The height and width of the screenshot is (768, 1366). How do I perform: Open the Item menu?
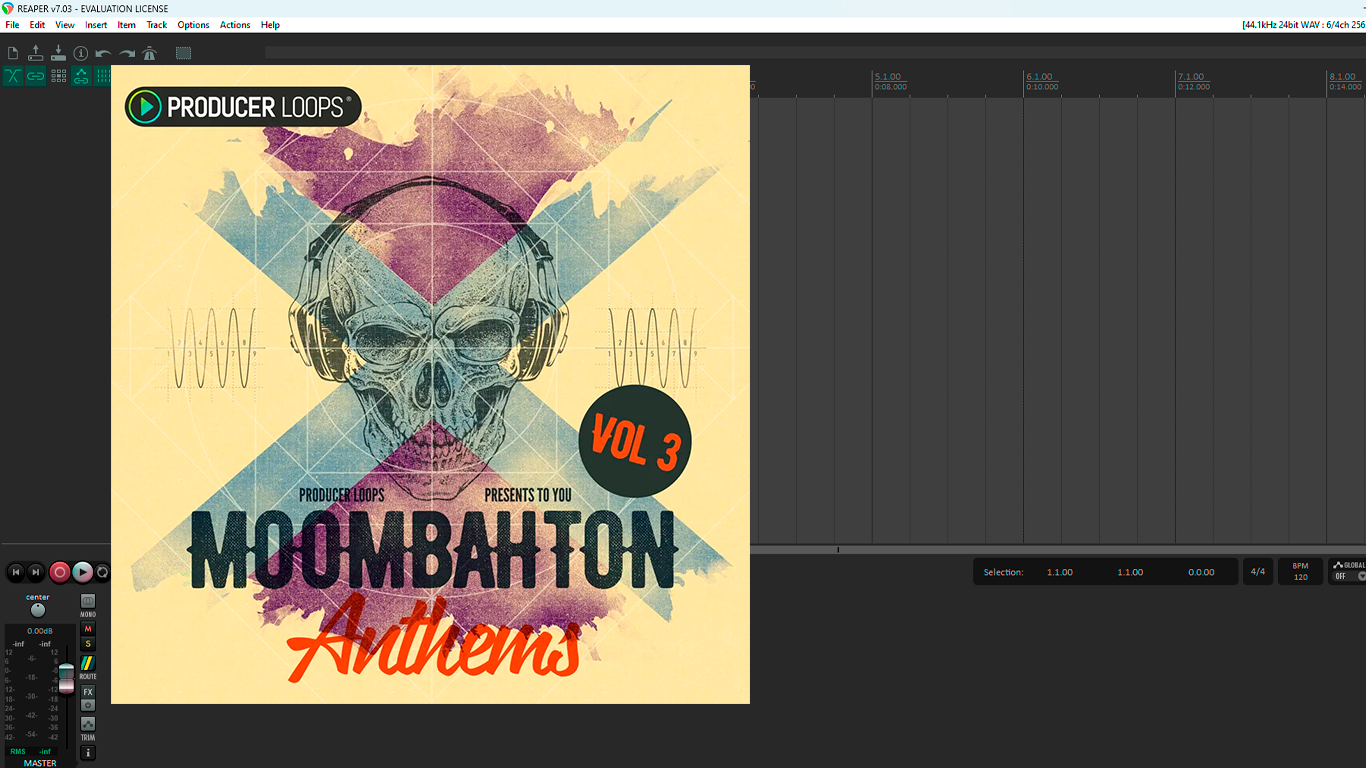[127, 25]
